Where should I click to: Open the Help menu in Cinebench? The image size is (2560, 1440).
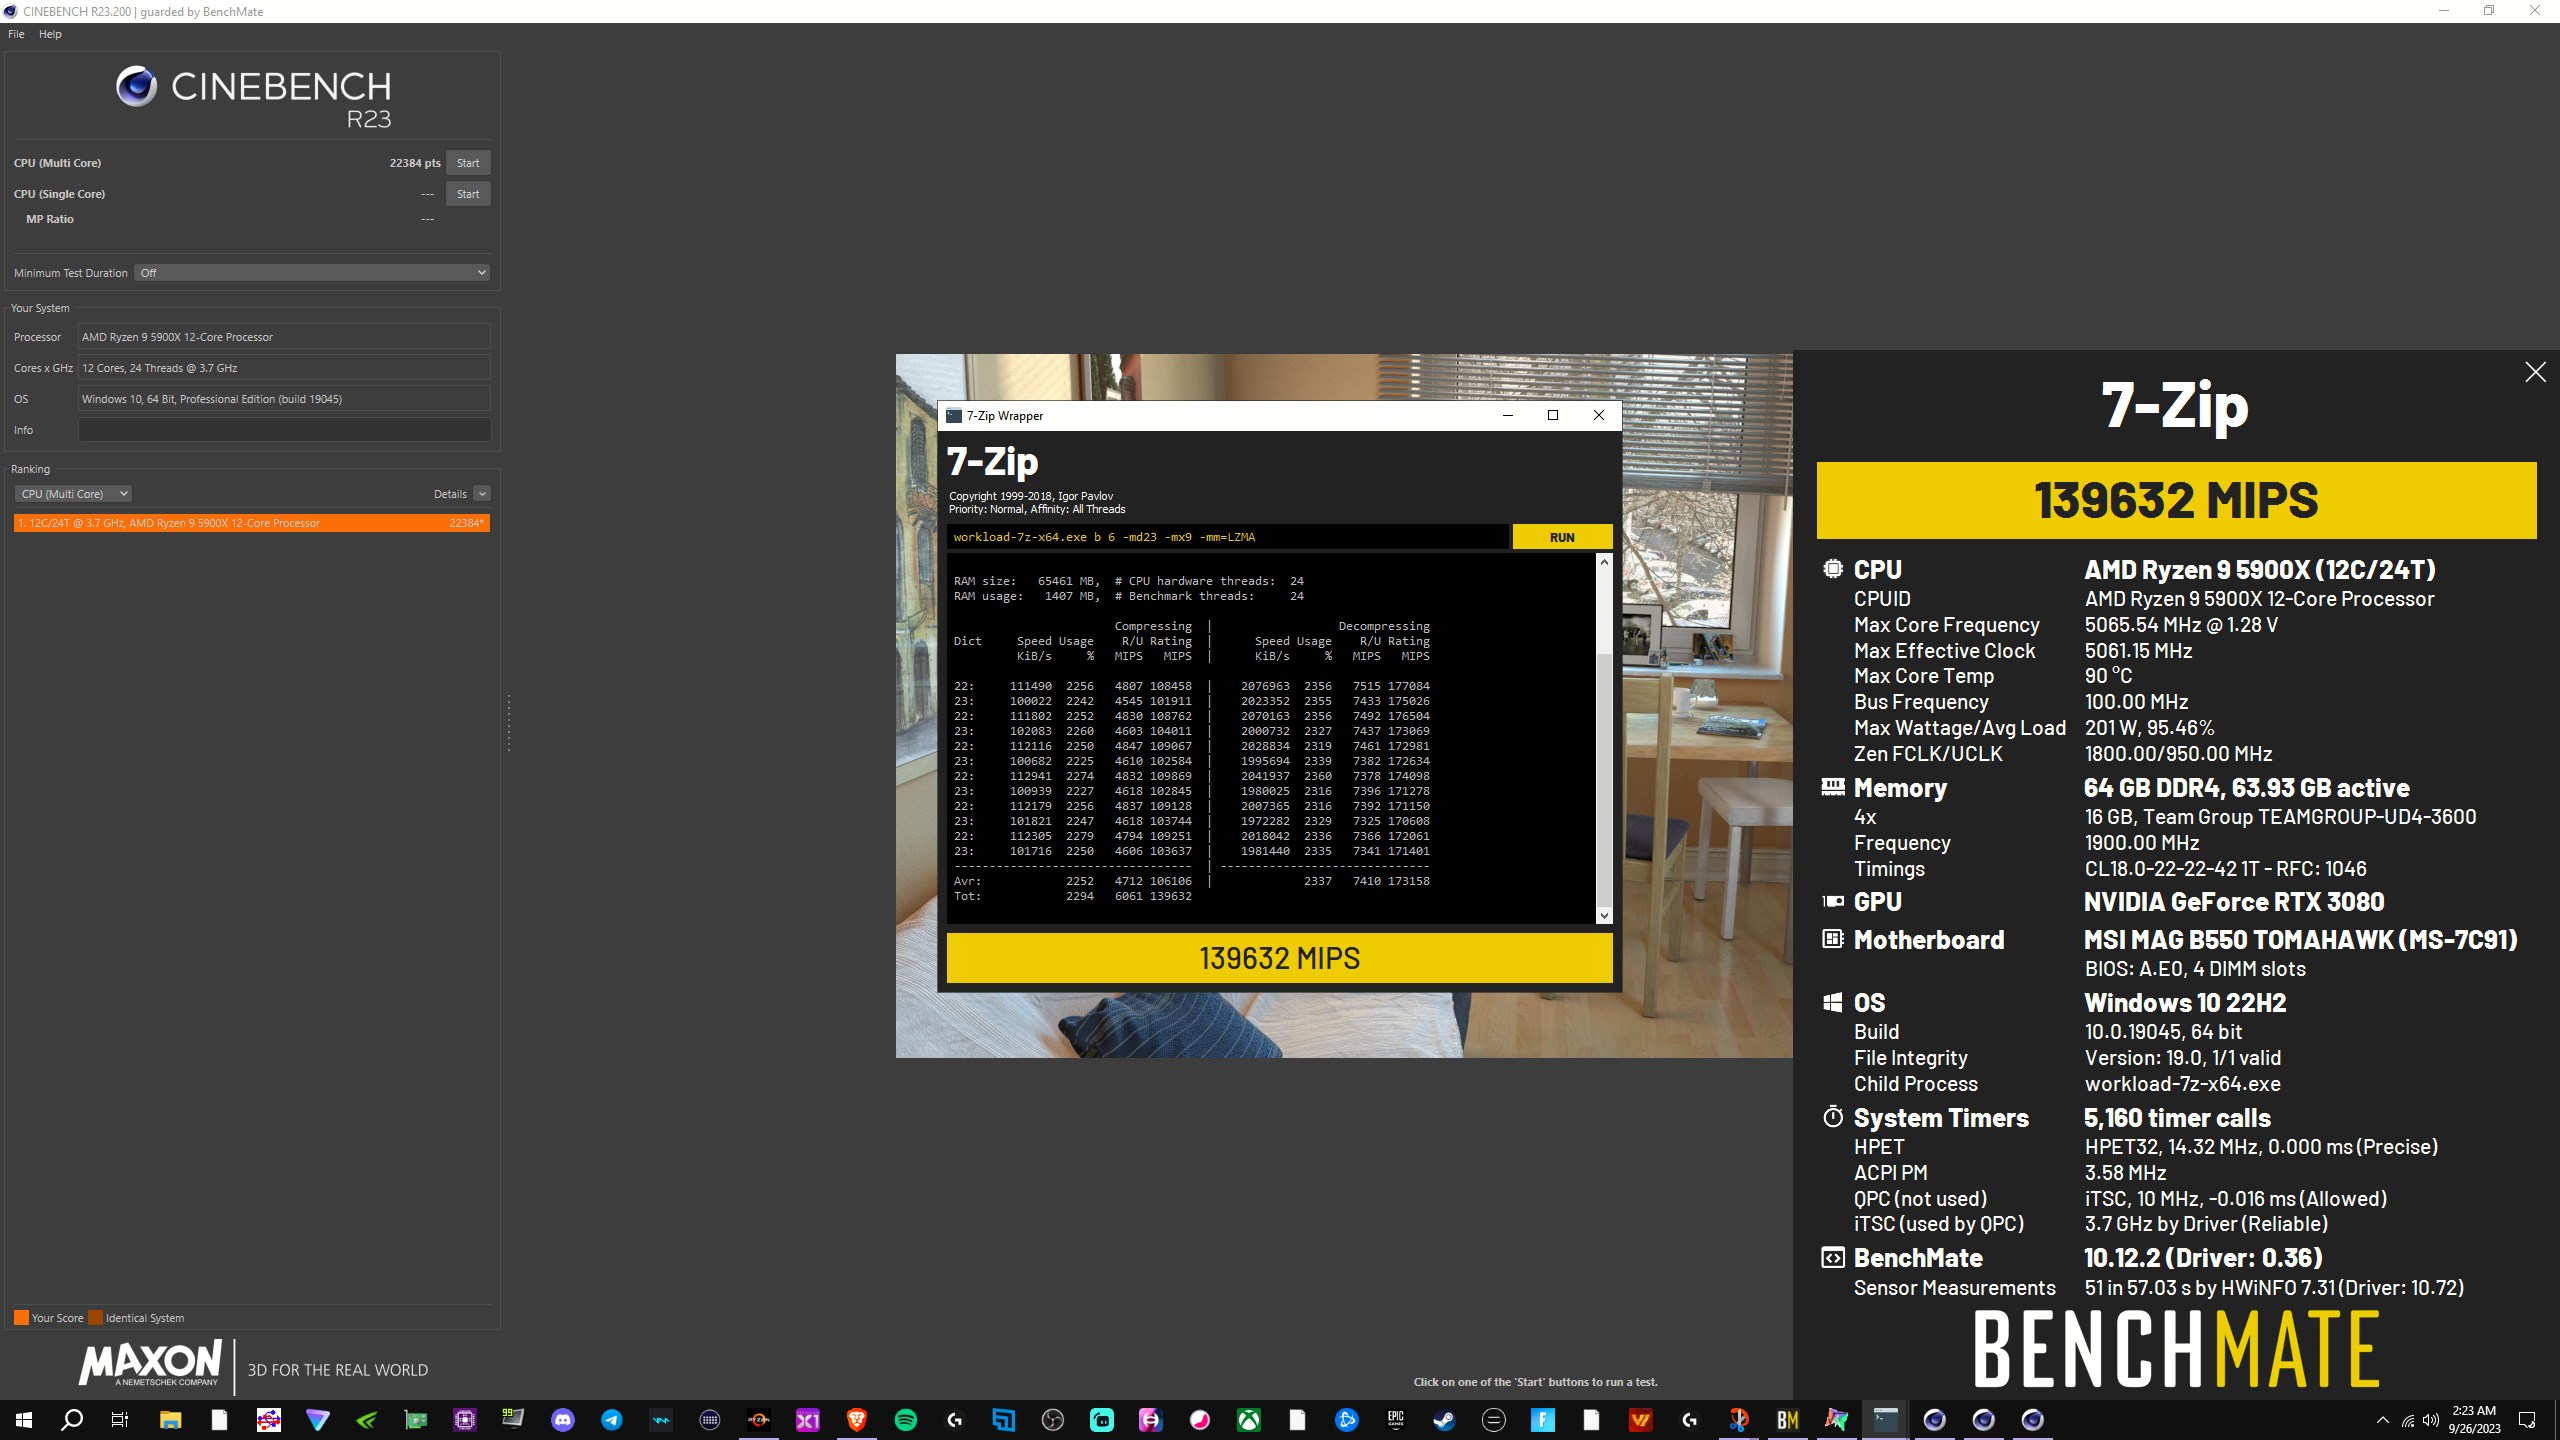point(50,34)
